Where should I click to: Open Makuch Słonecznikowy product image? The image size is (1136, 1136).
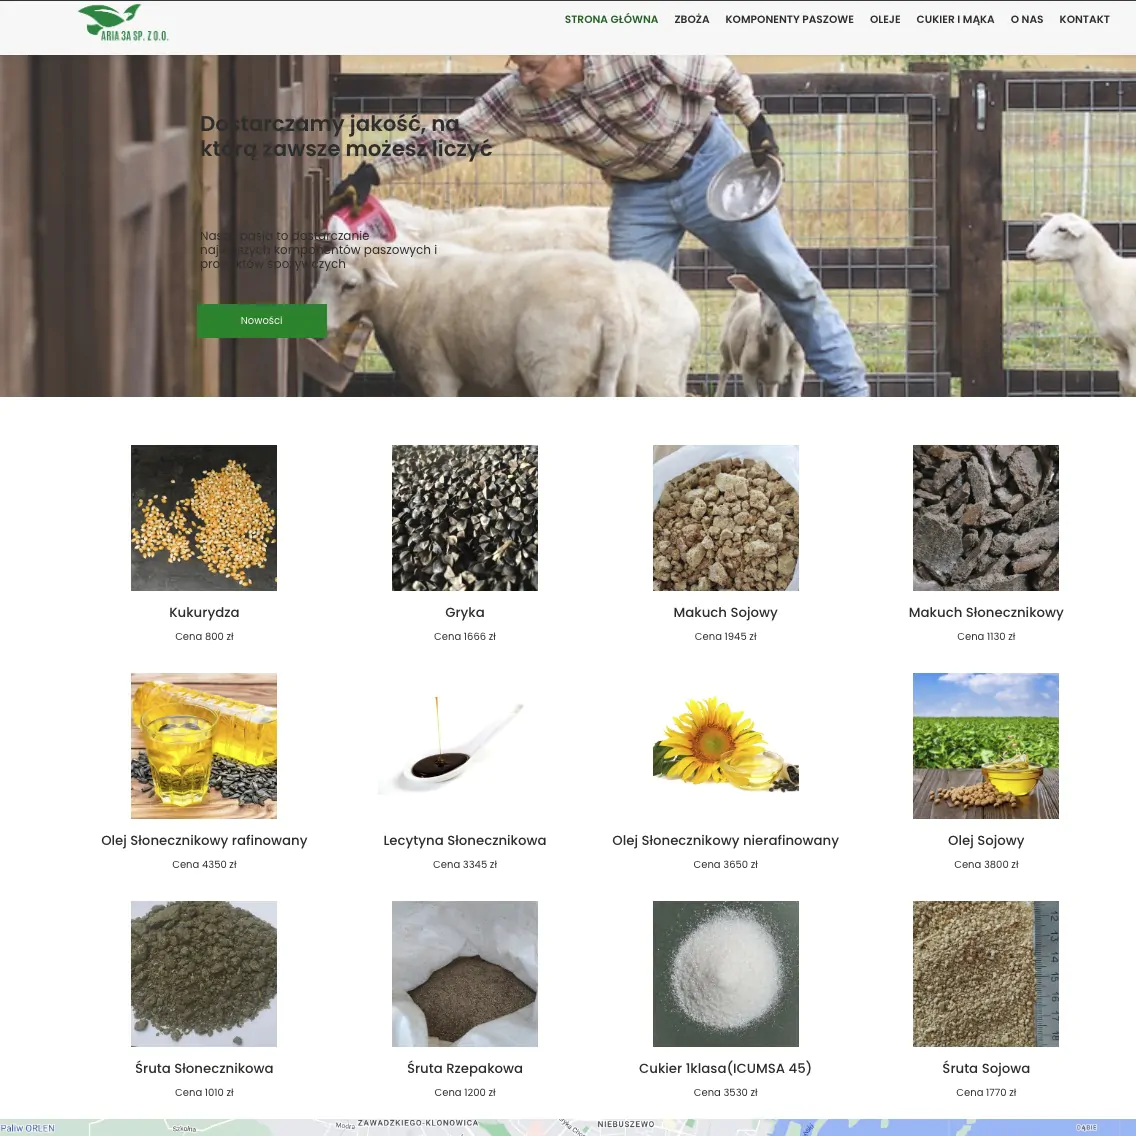click(x=985, y=518)
